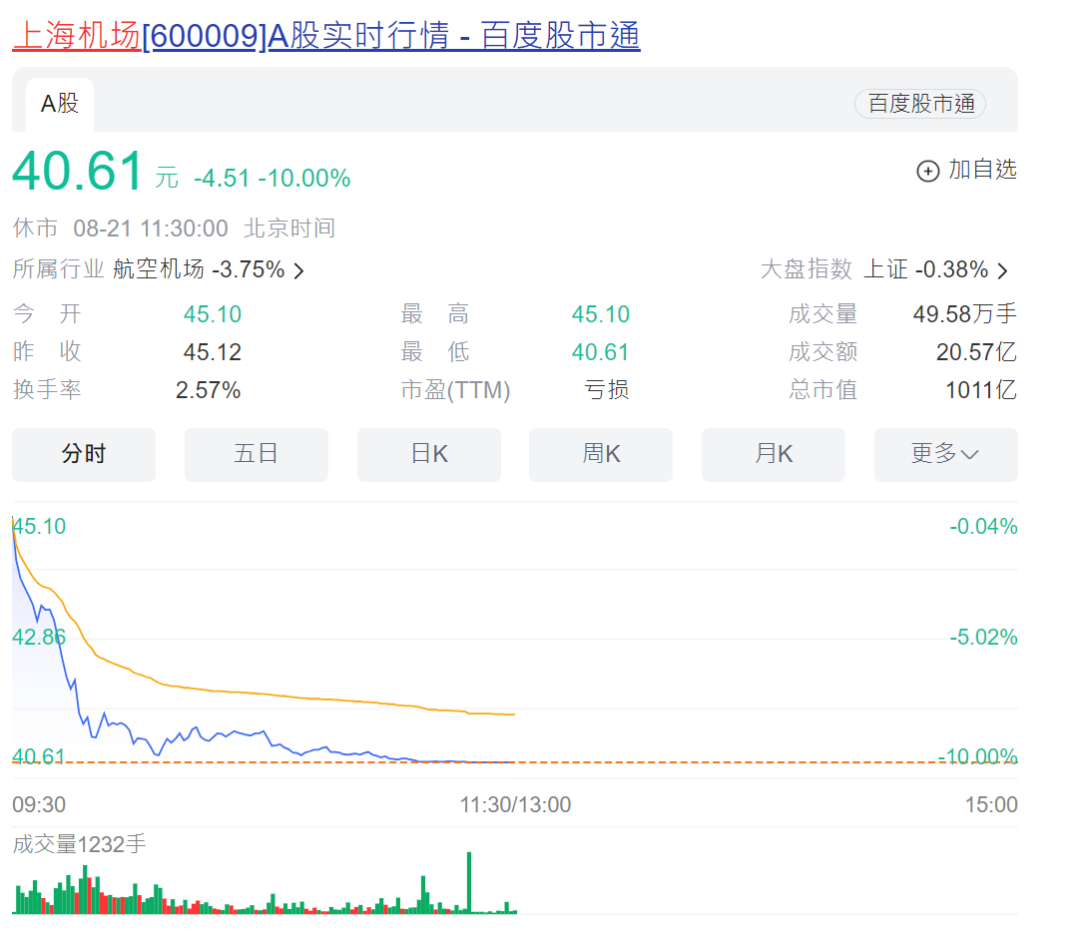
Task: Show the 日K candlestick chart
Action: point(429,454)
